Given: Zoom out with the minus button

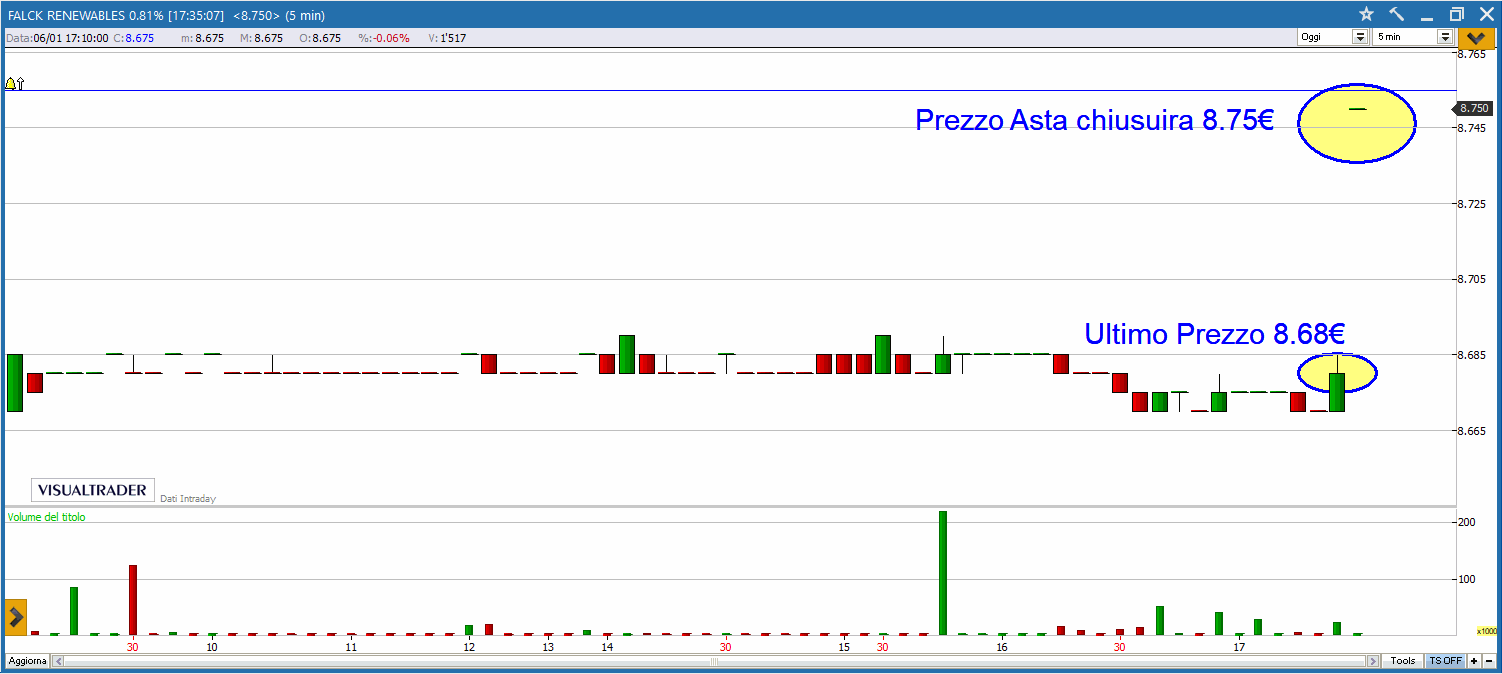Looking at the screenshot, I should point(1489,661).
